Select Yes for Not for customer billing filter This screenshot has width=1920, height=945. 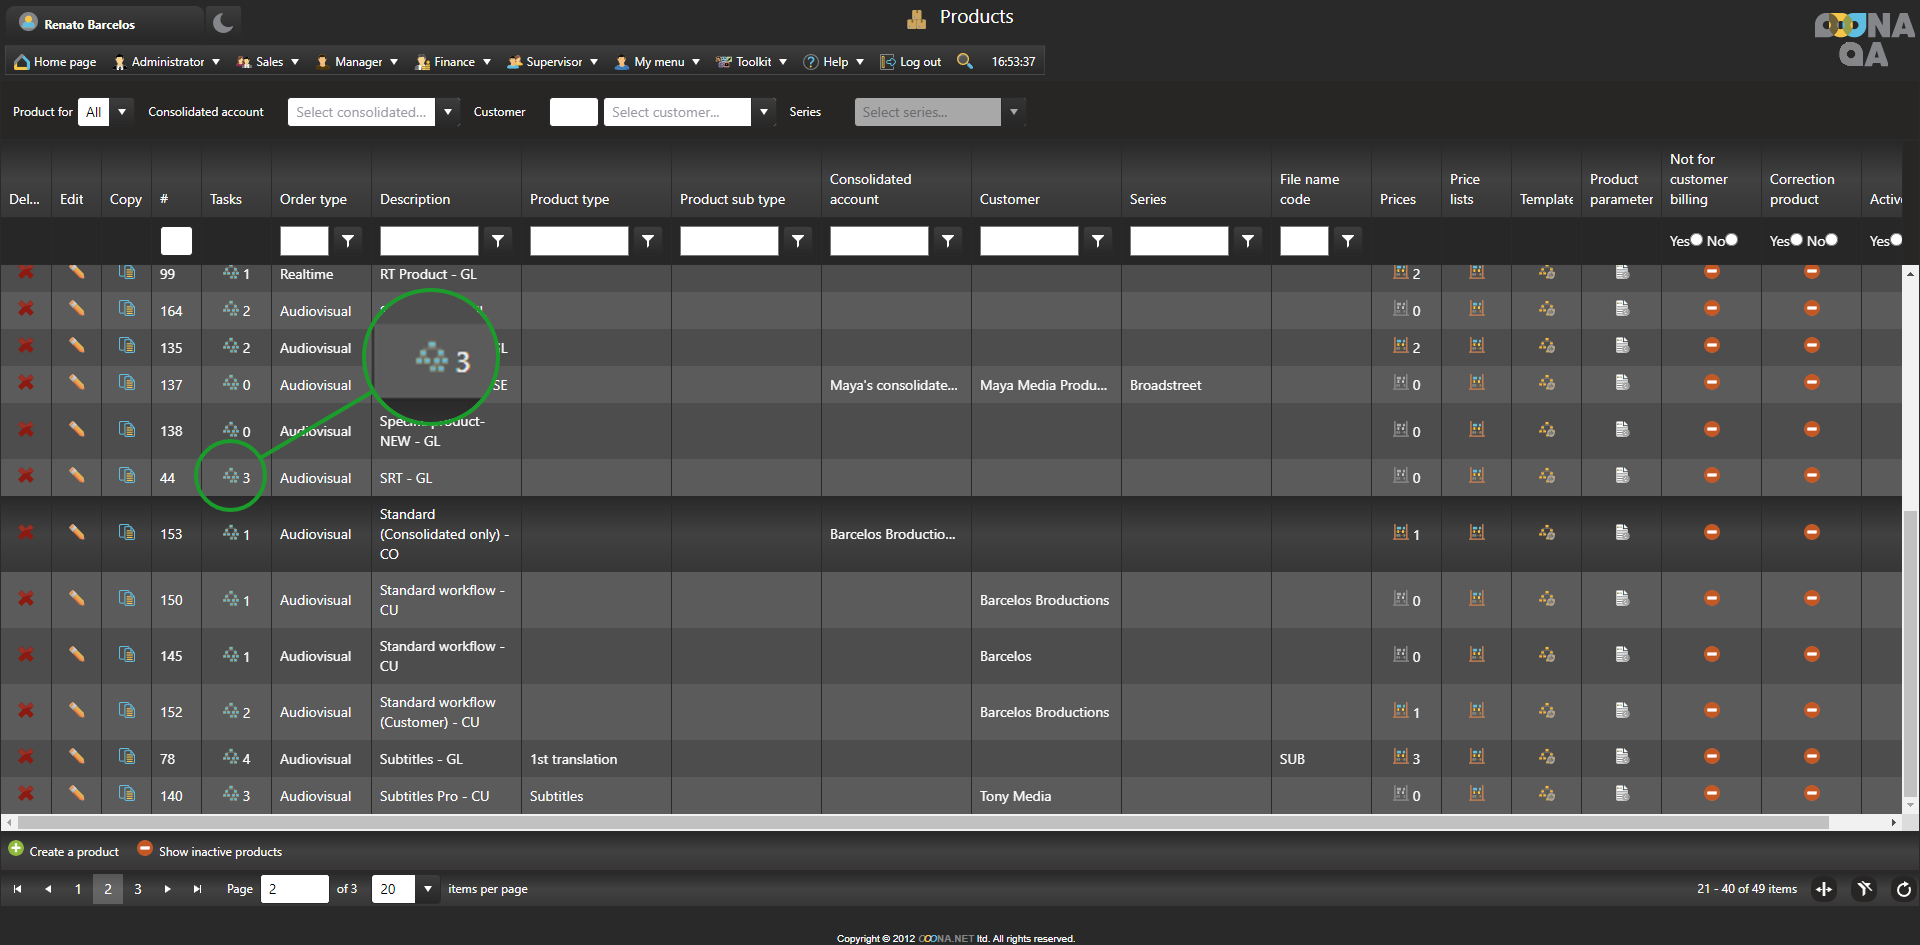point(1696,240)
